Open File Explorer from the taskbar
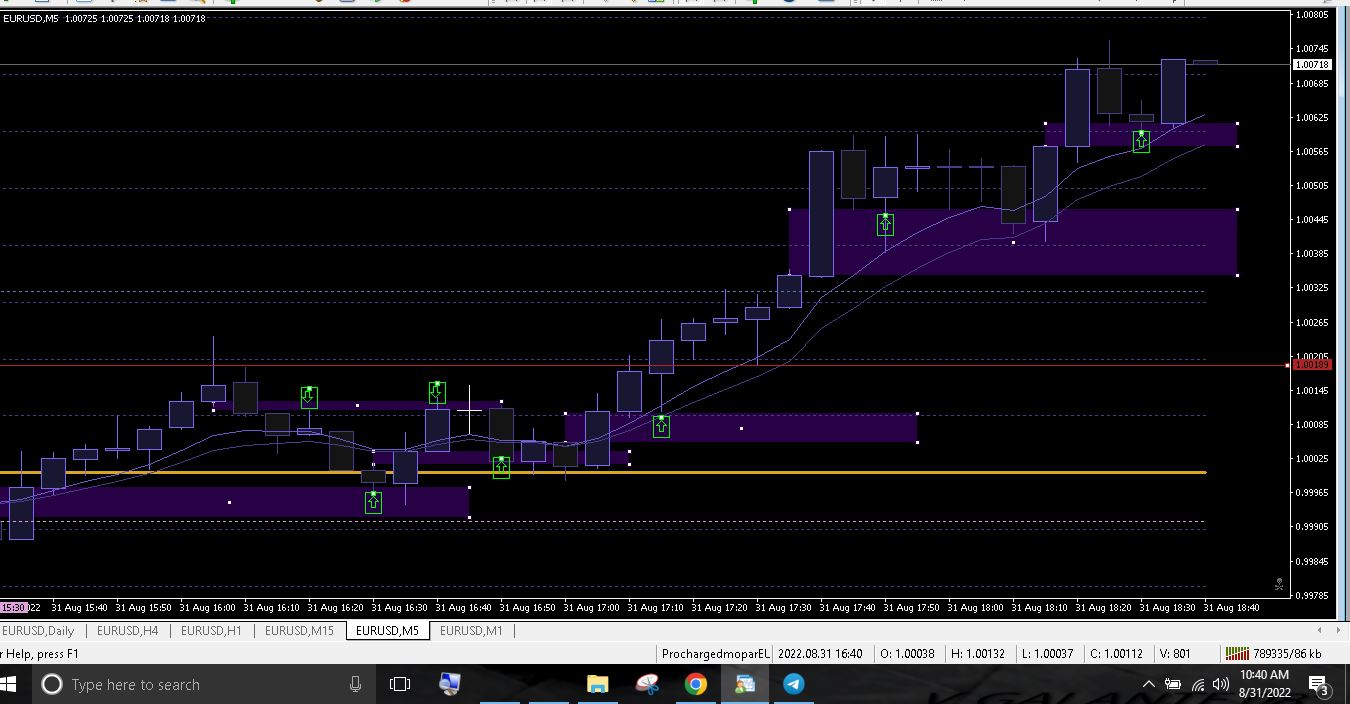Screen dimensions: 1350x704 click(598, 685)
